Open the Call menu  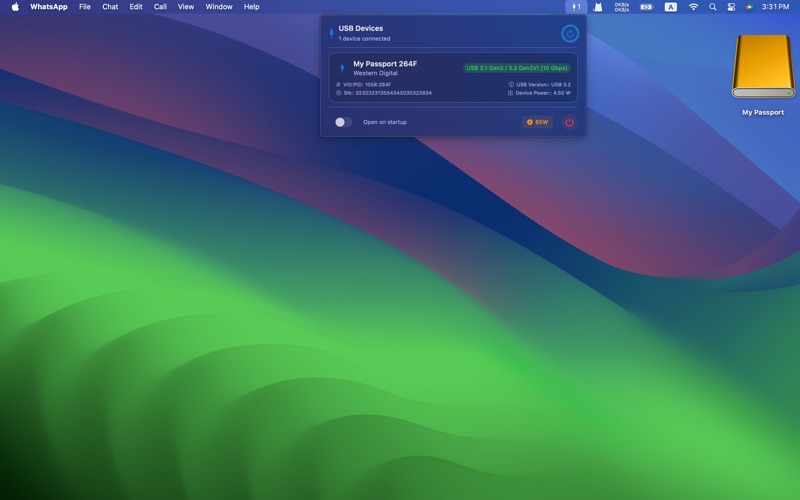point(160,7)
